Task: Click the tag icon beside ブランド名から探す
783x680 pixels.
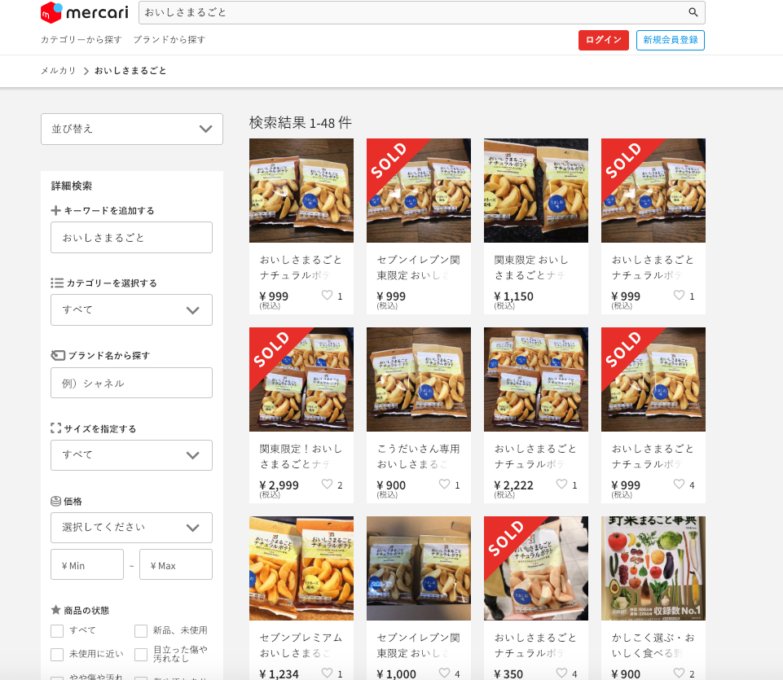Action: click(58, 355)
